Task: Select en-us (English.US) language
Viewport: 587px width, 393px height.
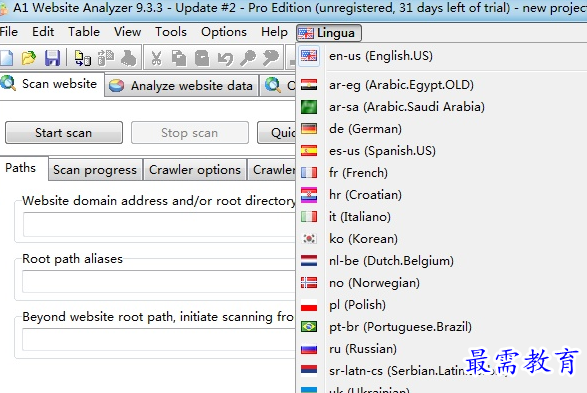Action: (381, 56)
